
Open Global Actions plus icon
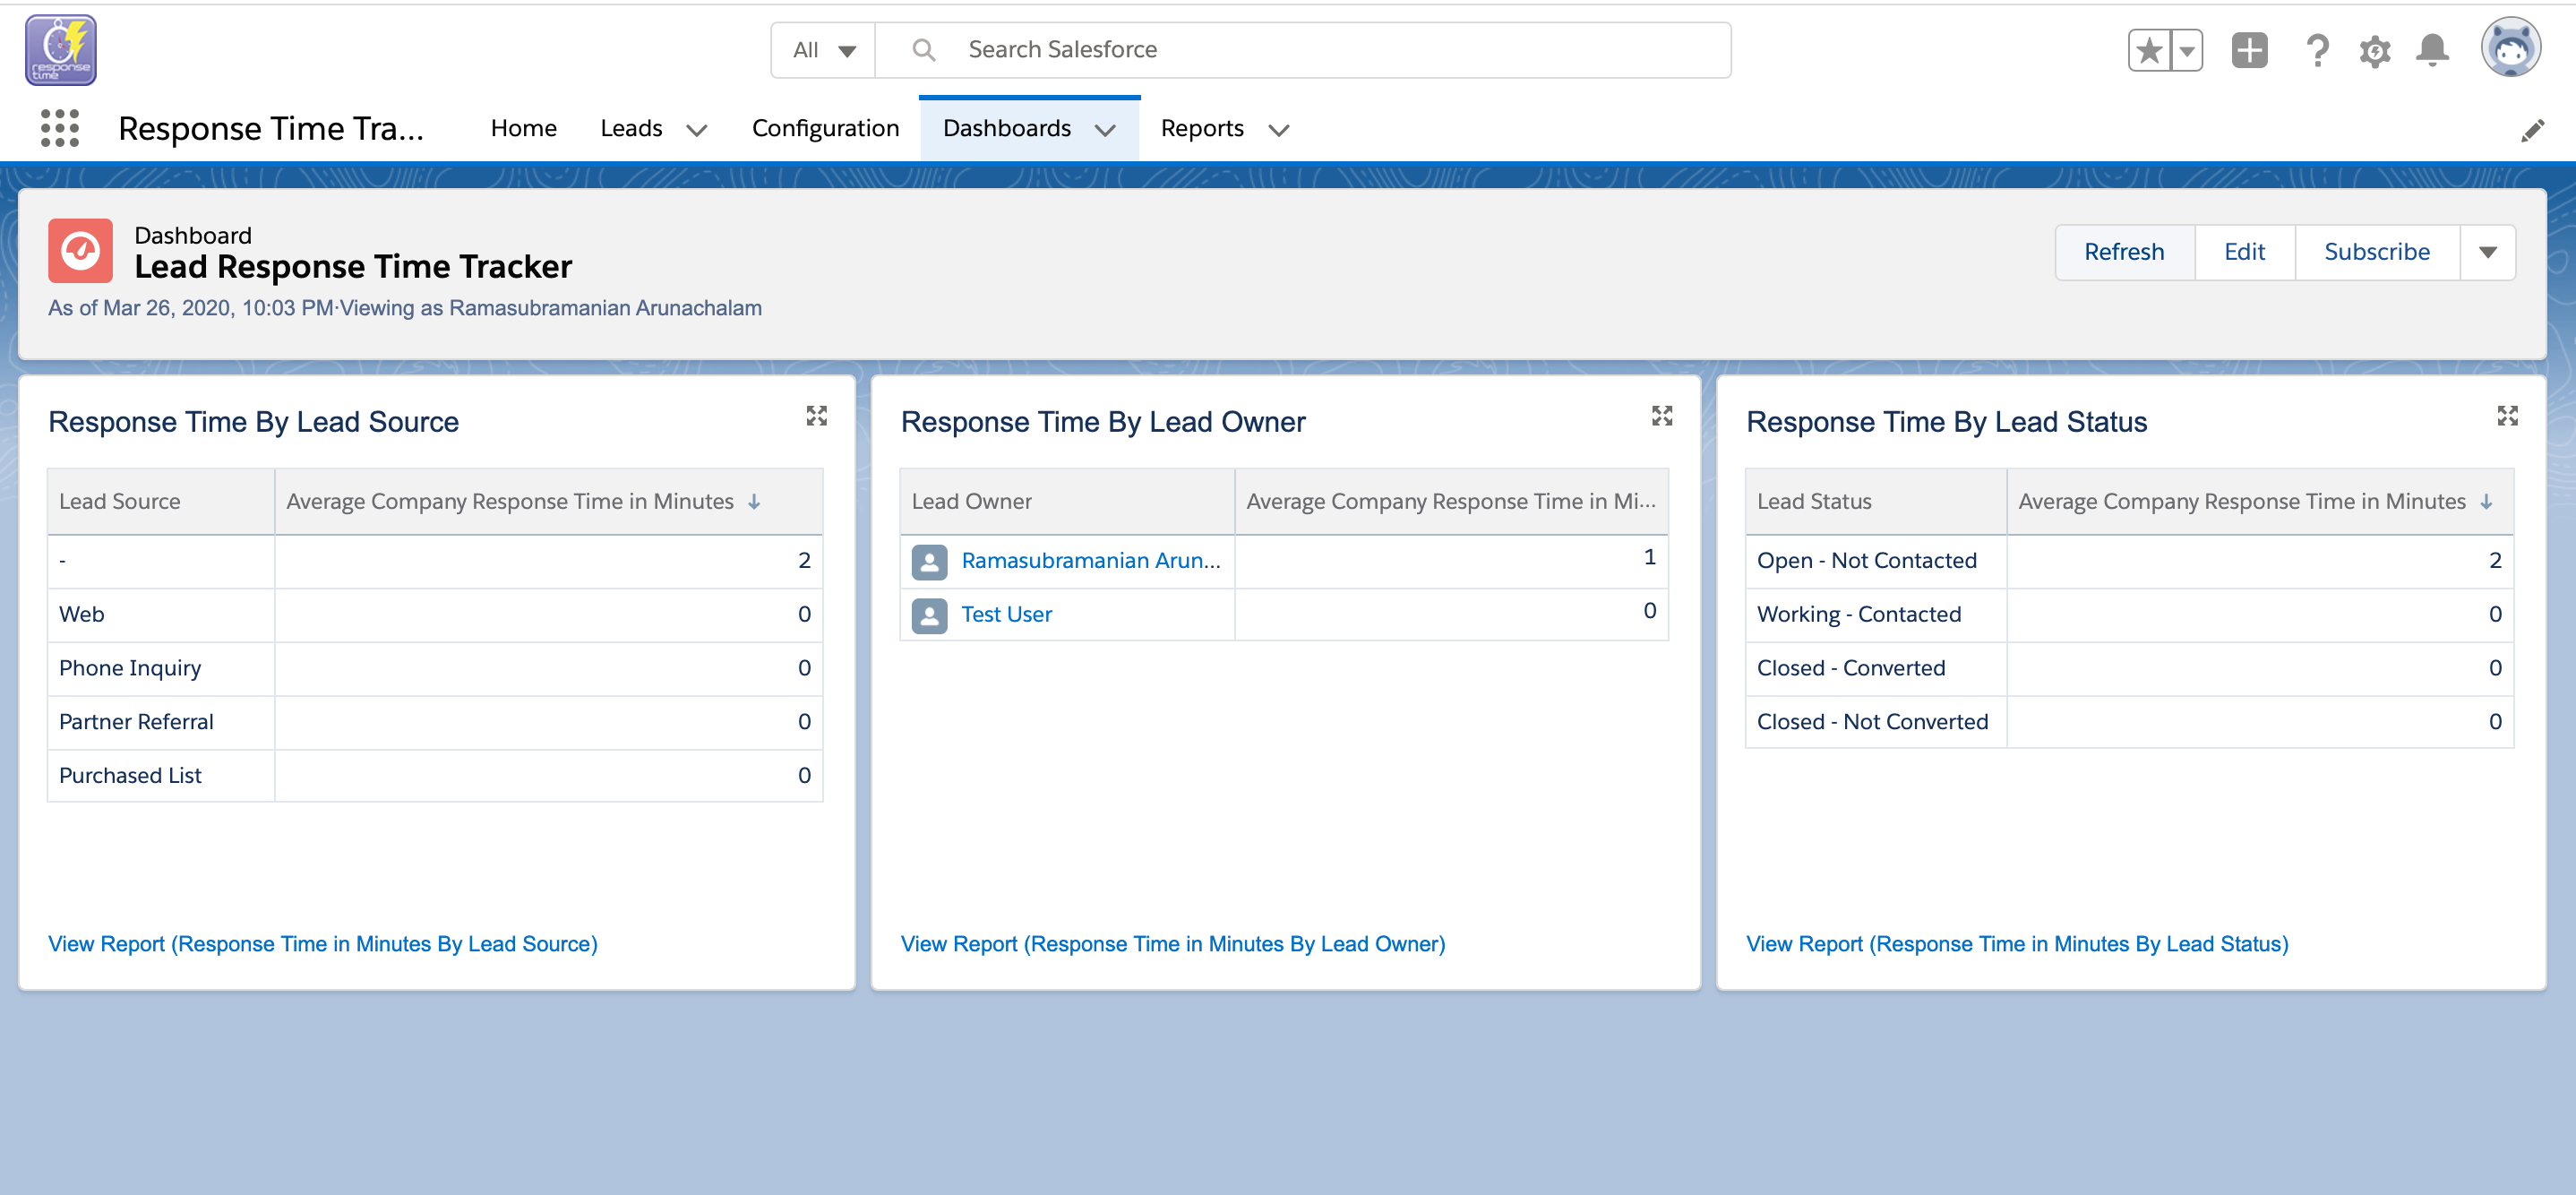tap(2249, 50)
